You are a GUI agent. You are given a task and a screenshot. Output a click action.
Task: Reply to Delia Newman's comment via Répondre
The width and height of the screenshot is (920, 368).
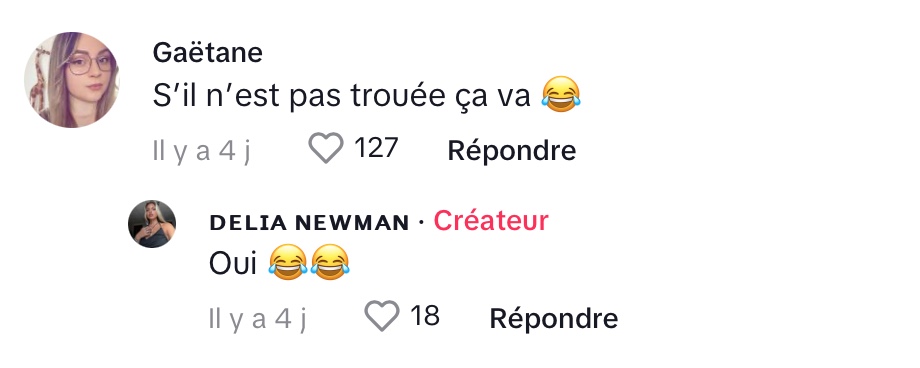coord(554,318)
